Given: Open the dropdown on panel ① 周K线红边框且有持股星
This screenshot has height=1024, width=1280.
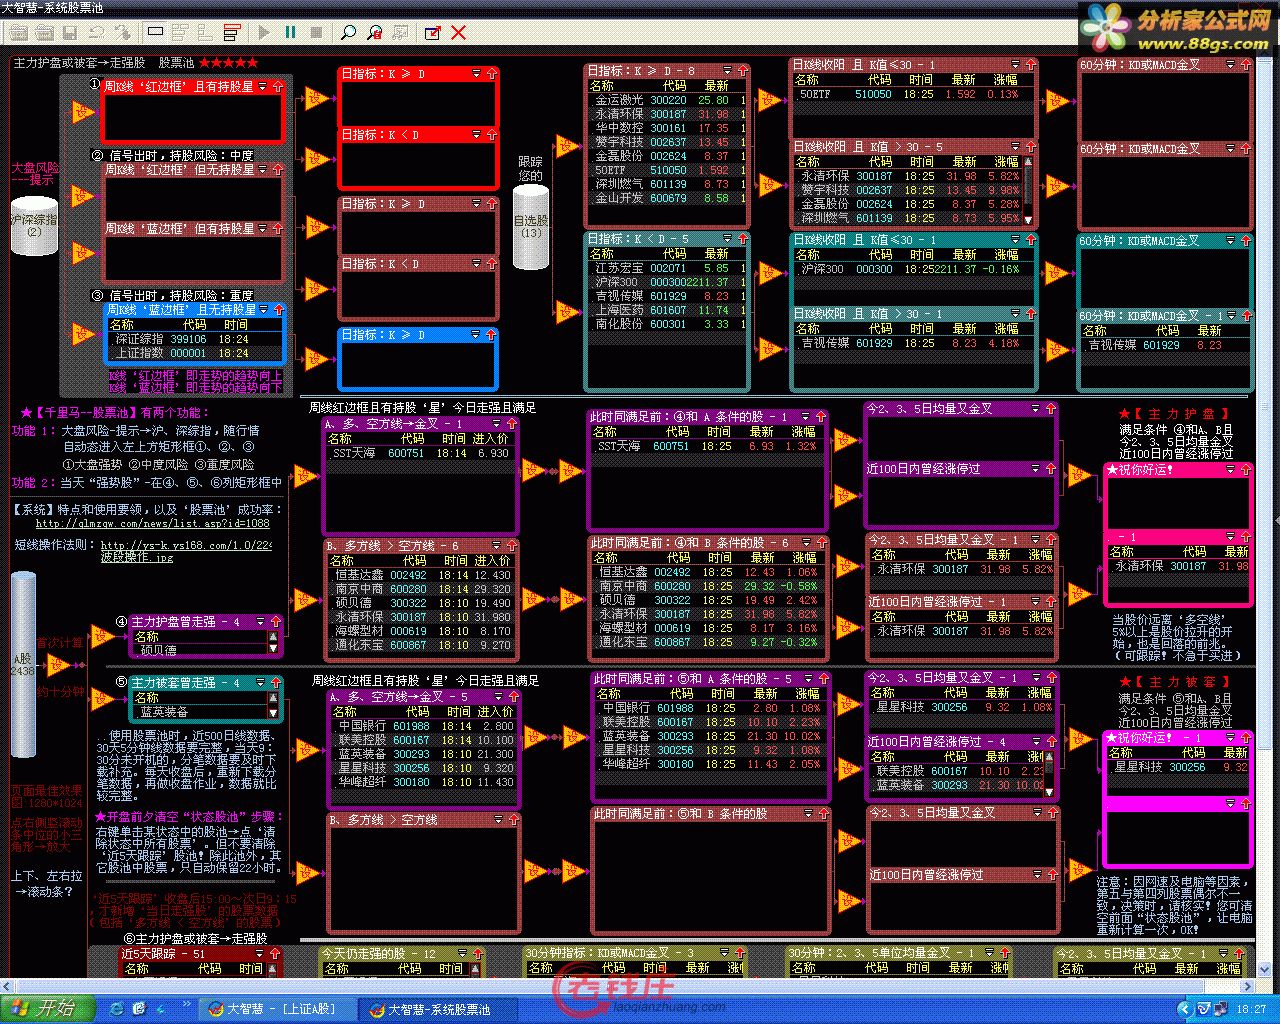Looking at the screenshot, I should pos(263,87).
